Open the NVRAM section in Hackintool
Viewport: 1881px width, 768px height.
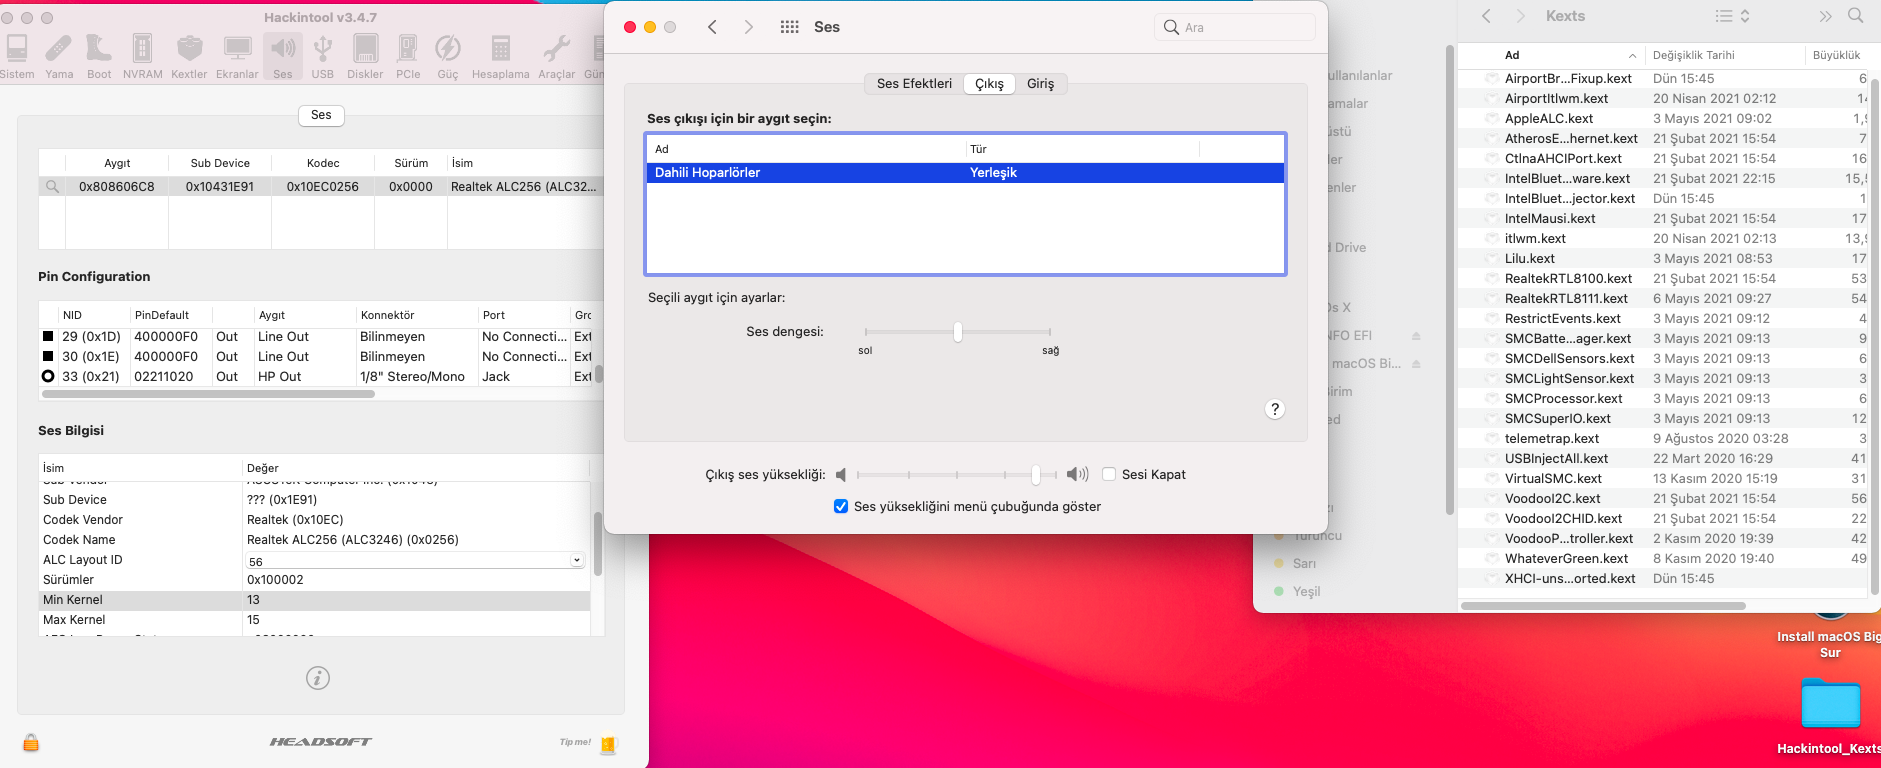pyautogui.click(x=143, y=57)
